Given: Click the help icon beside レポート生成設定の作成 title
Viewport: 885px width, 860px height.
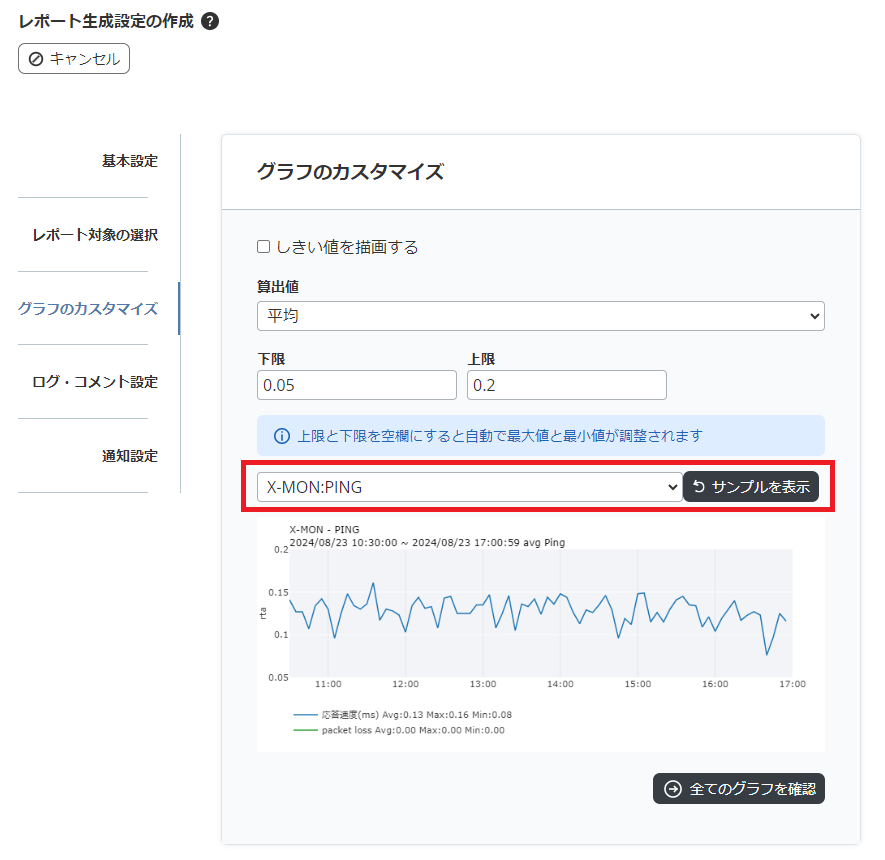Looking at the screenshot, I should pyautogui.click(x=210, y=20).
